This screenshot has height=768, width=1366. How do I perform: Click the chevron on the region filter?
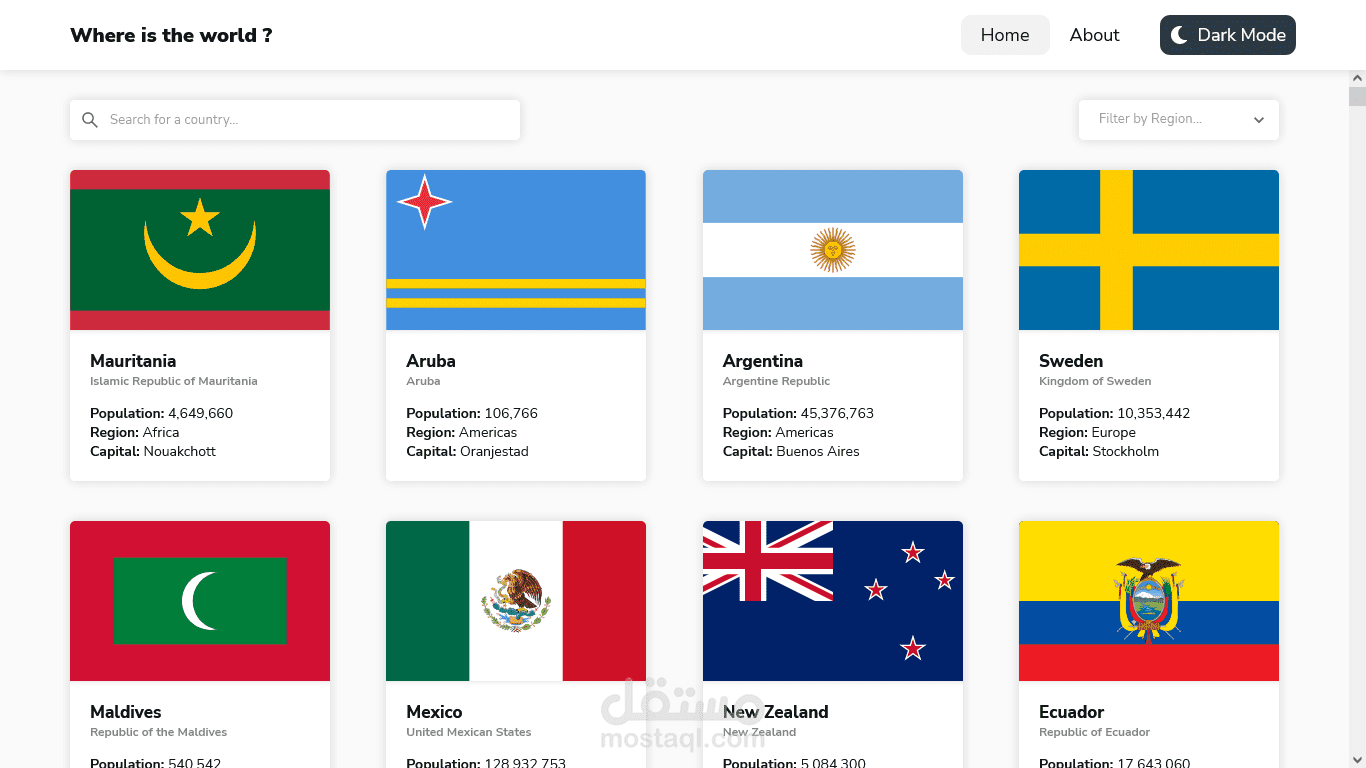pyautogui.click(x=1258, y=119)
